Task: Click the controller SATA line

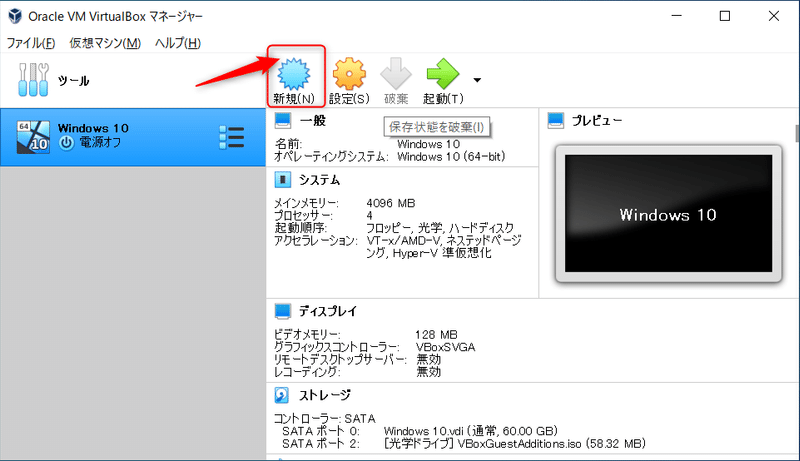Action: pos(324,419)
